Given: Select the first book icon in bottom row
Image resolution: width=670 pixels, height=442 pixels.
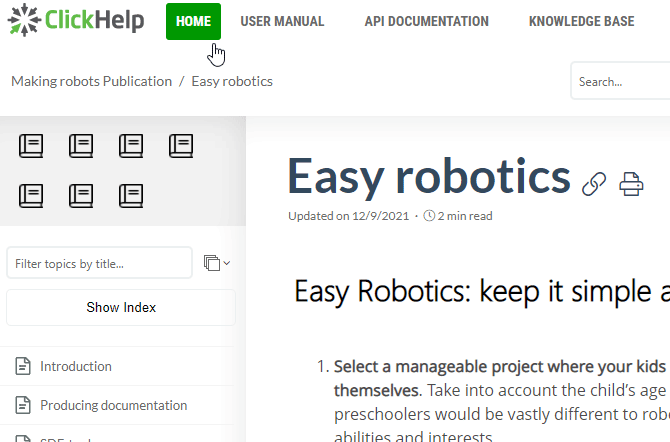Looking at the screenshot, I should point(31,194).
